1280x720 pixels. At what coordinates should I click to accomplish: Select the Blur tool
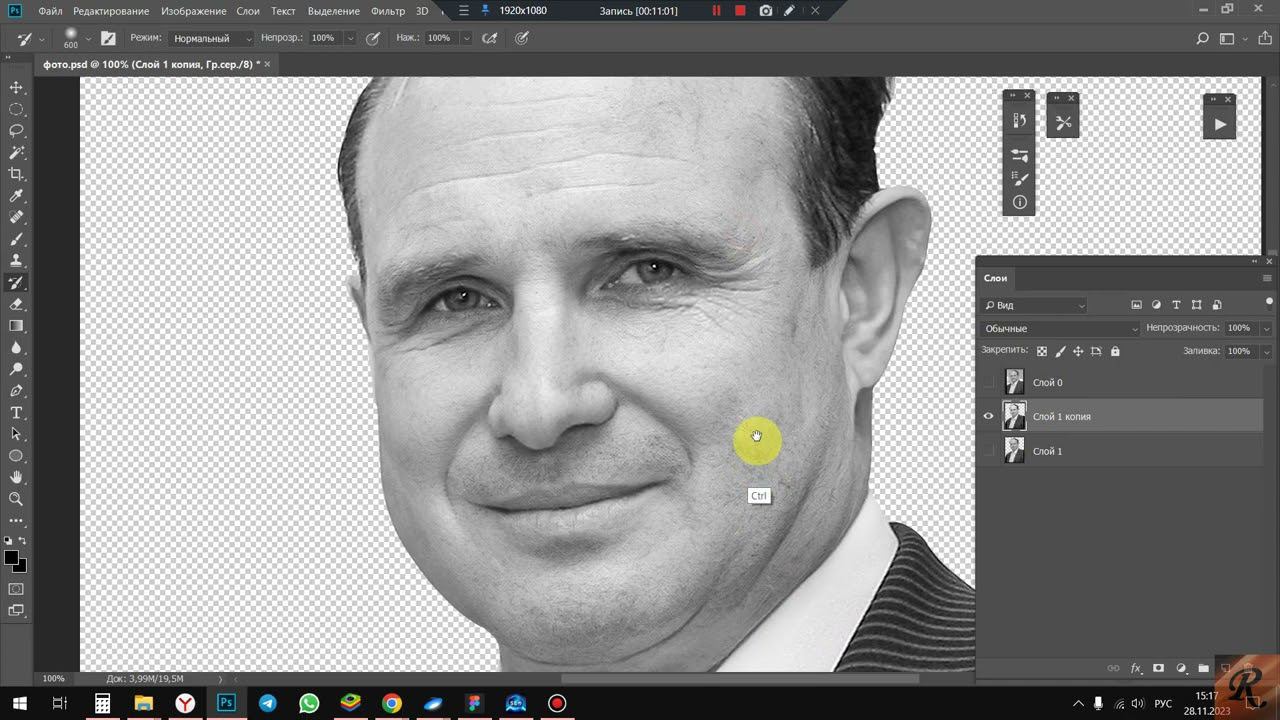click(16, 348)
